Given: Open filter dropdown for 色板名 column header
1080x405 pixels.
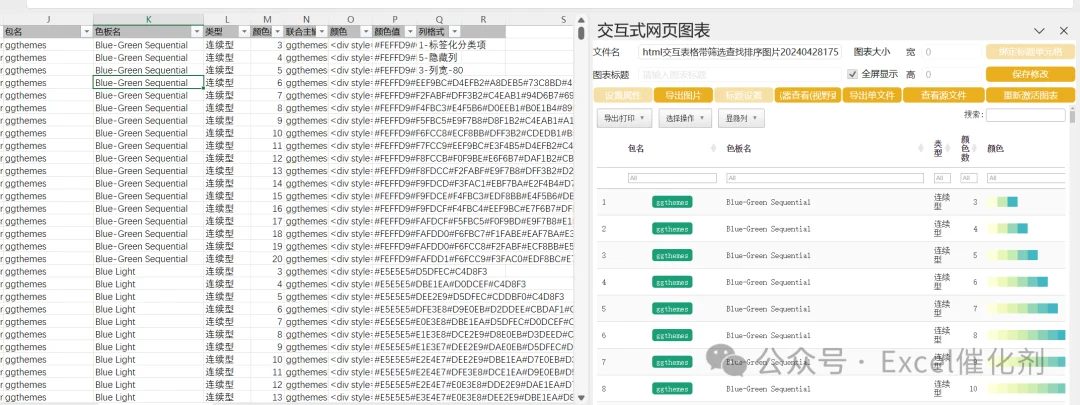Looking at the screenshot, I should (x=197, y=32).
